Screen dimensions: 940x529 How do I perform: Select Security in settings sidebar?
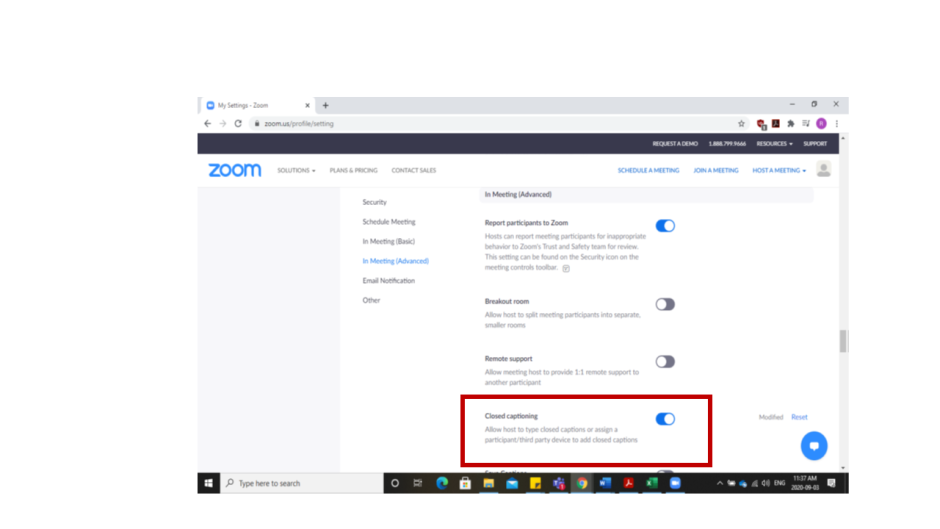pyautogui.click(x=375, y=202)
